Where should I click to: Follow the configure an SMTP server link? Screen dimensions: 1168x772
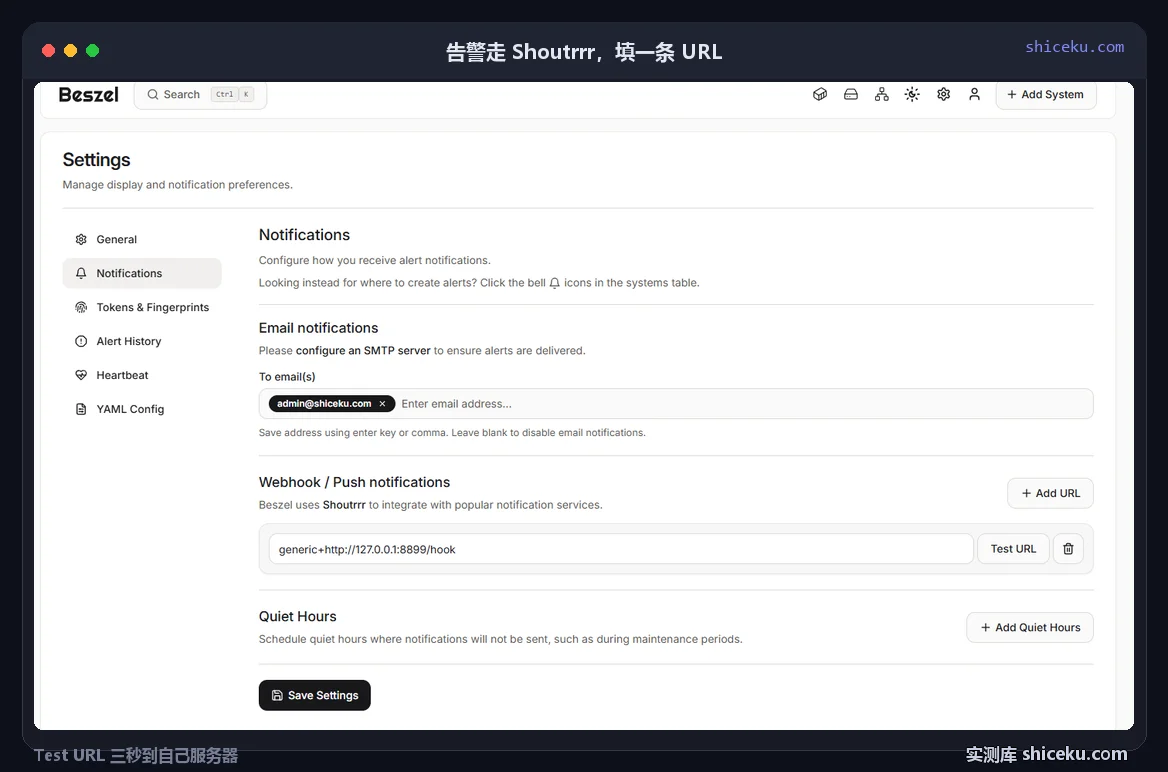tap(363, 350)
